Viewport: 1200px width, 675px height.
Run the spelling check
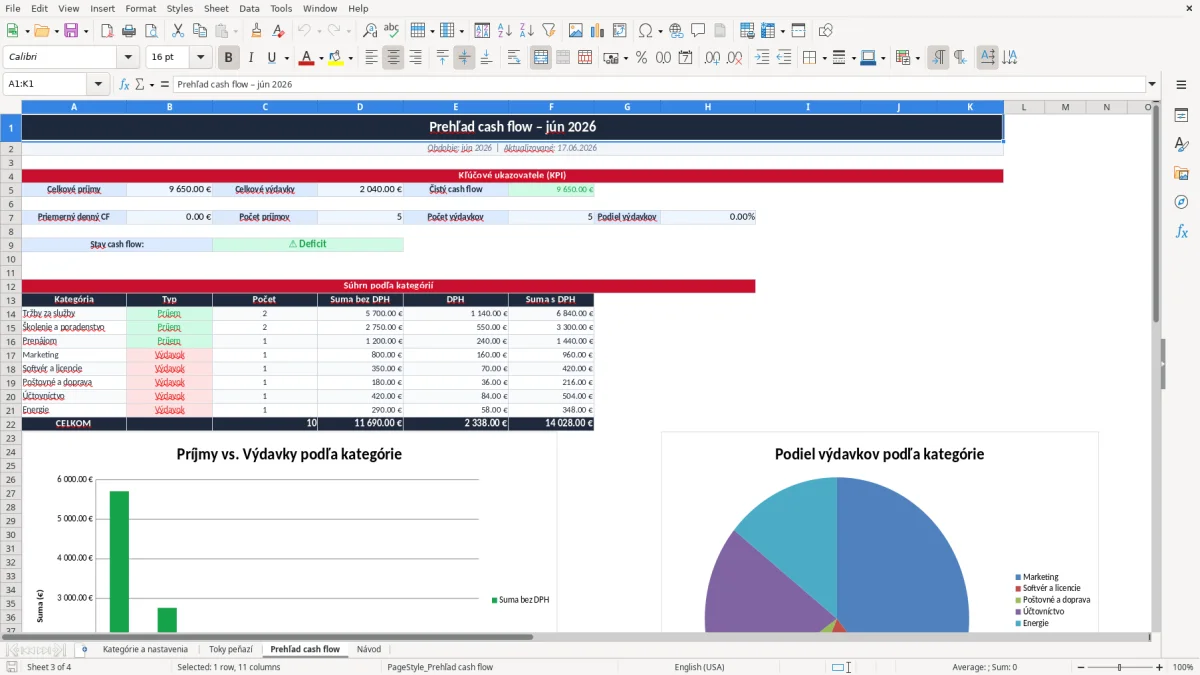click(392, 31)
